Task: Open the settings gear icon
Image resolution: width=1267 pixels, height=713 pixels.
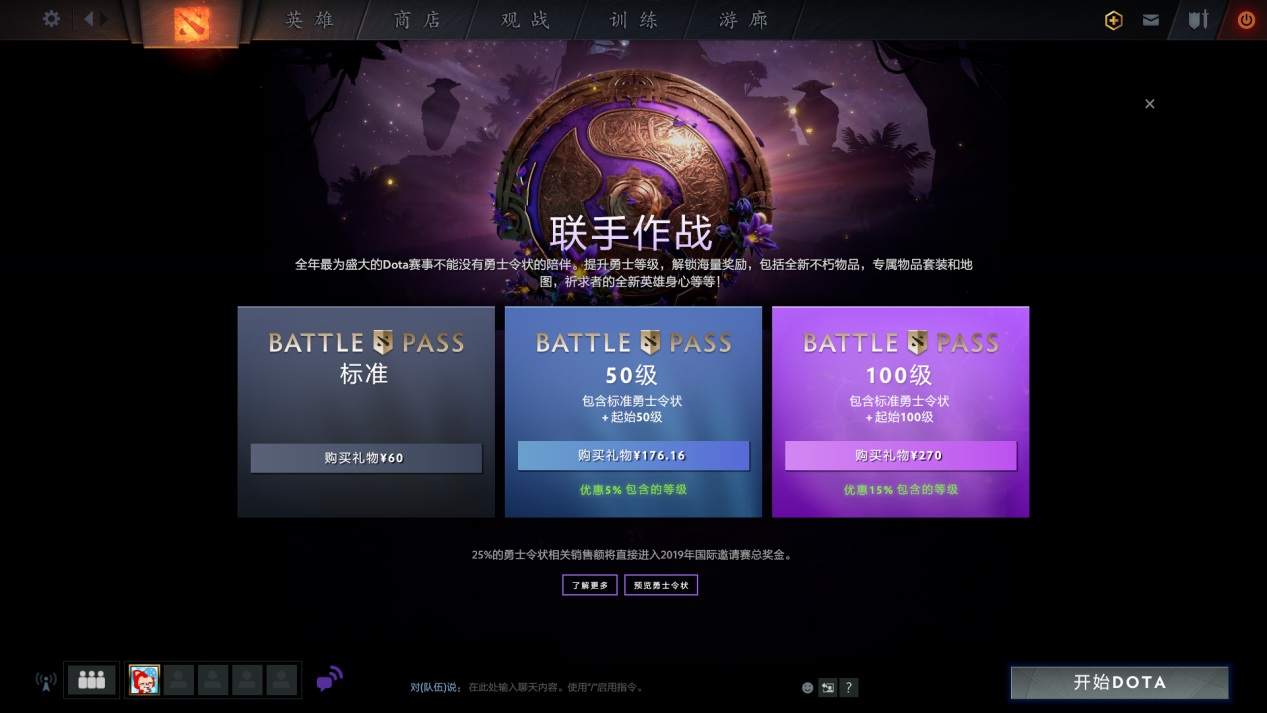Action: tap(51, 19)
